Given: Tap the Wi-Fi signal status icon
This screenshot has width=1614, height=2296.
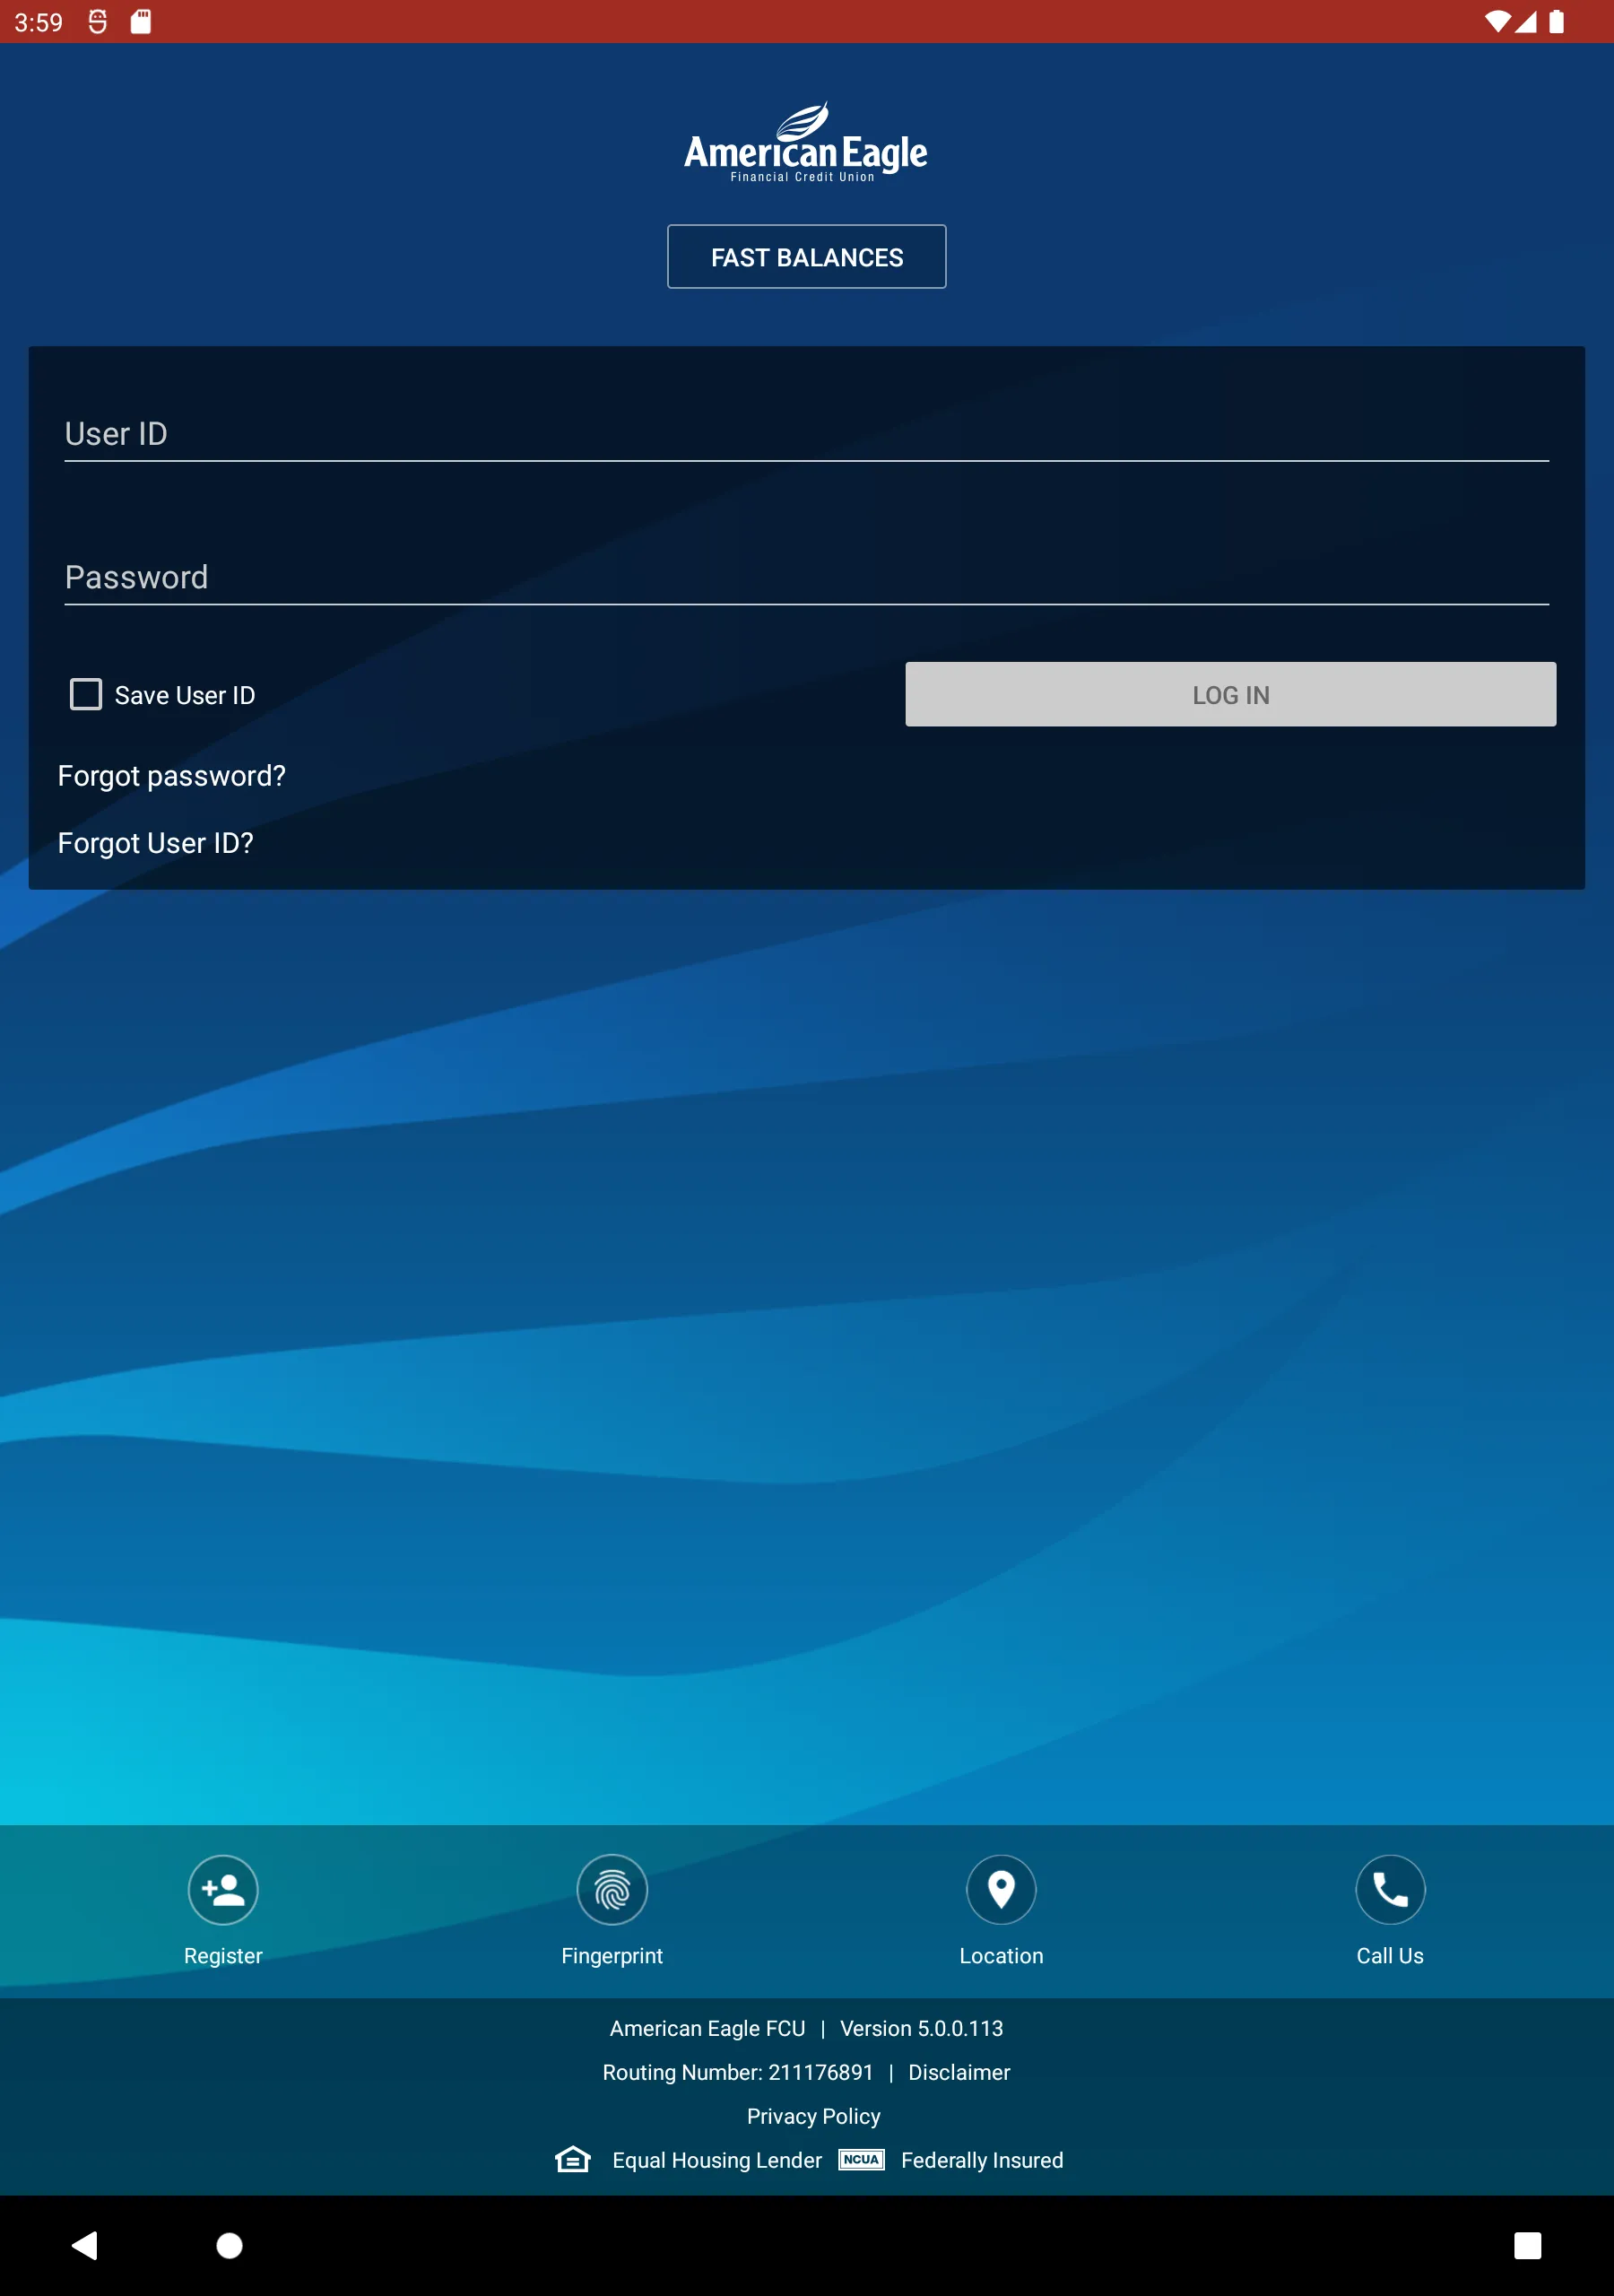Looking at the screenshot, I should [1497, 21].
